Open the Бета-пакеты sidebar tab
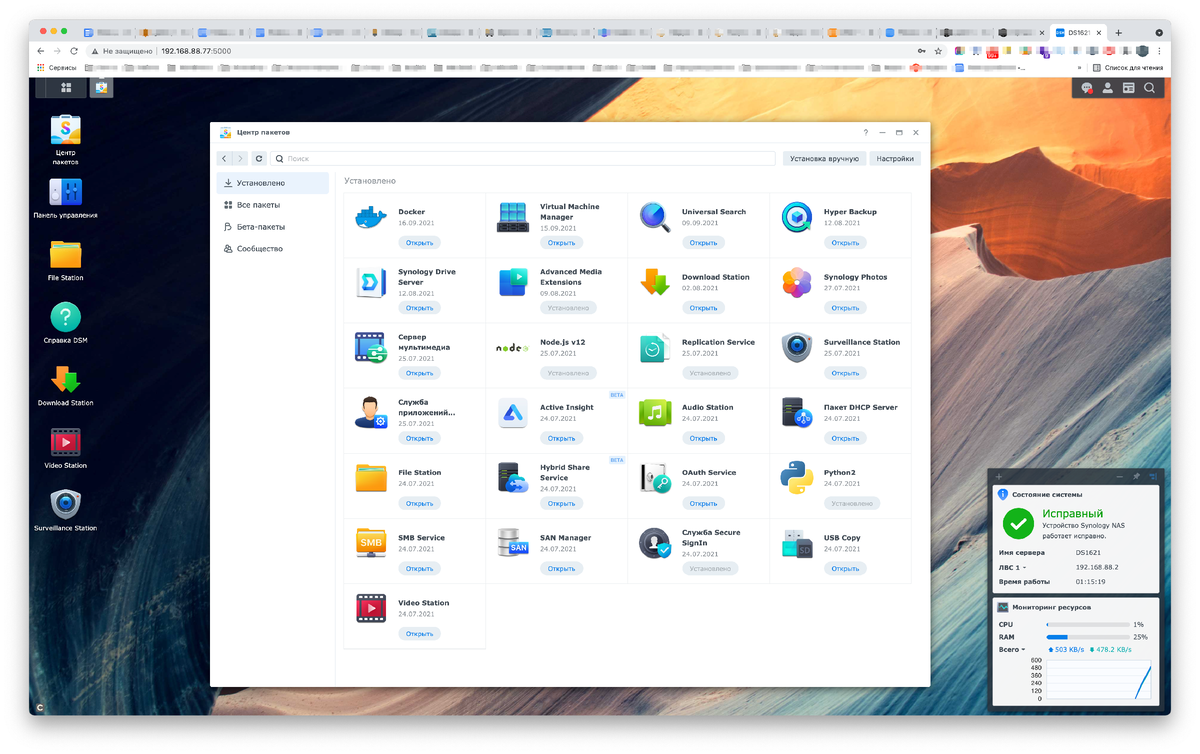This screenshot has width=1200, height=754. pyautogui.click(x=273, y=227)
